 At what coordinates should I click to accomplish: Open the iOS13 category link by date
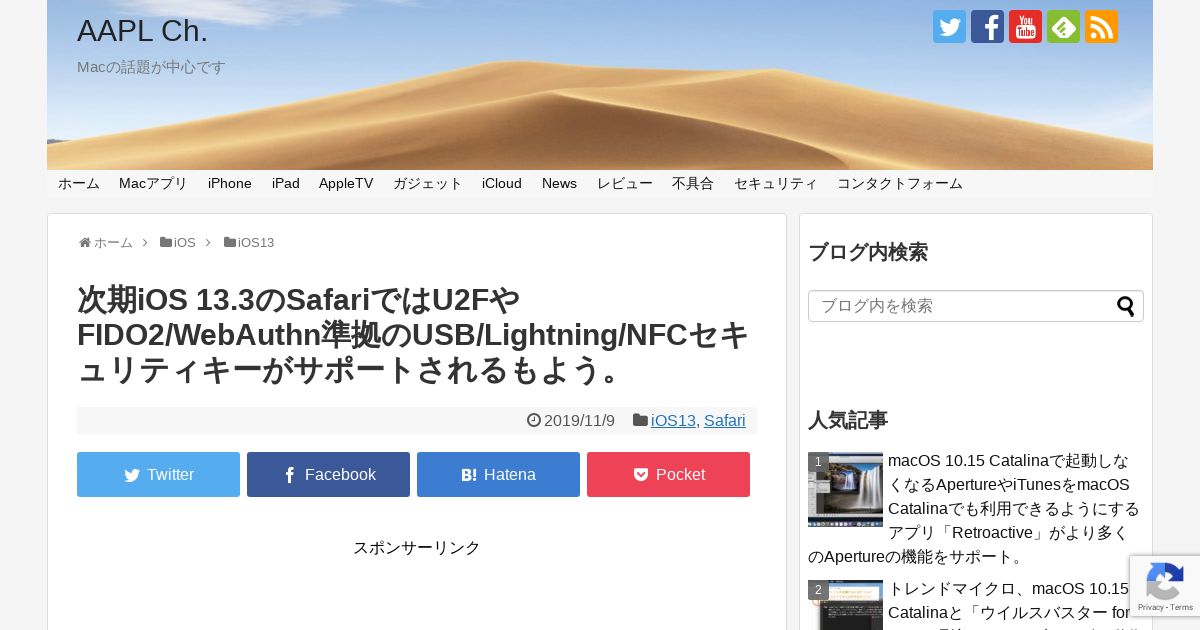pyautogui.click(x=673, y=421)
